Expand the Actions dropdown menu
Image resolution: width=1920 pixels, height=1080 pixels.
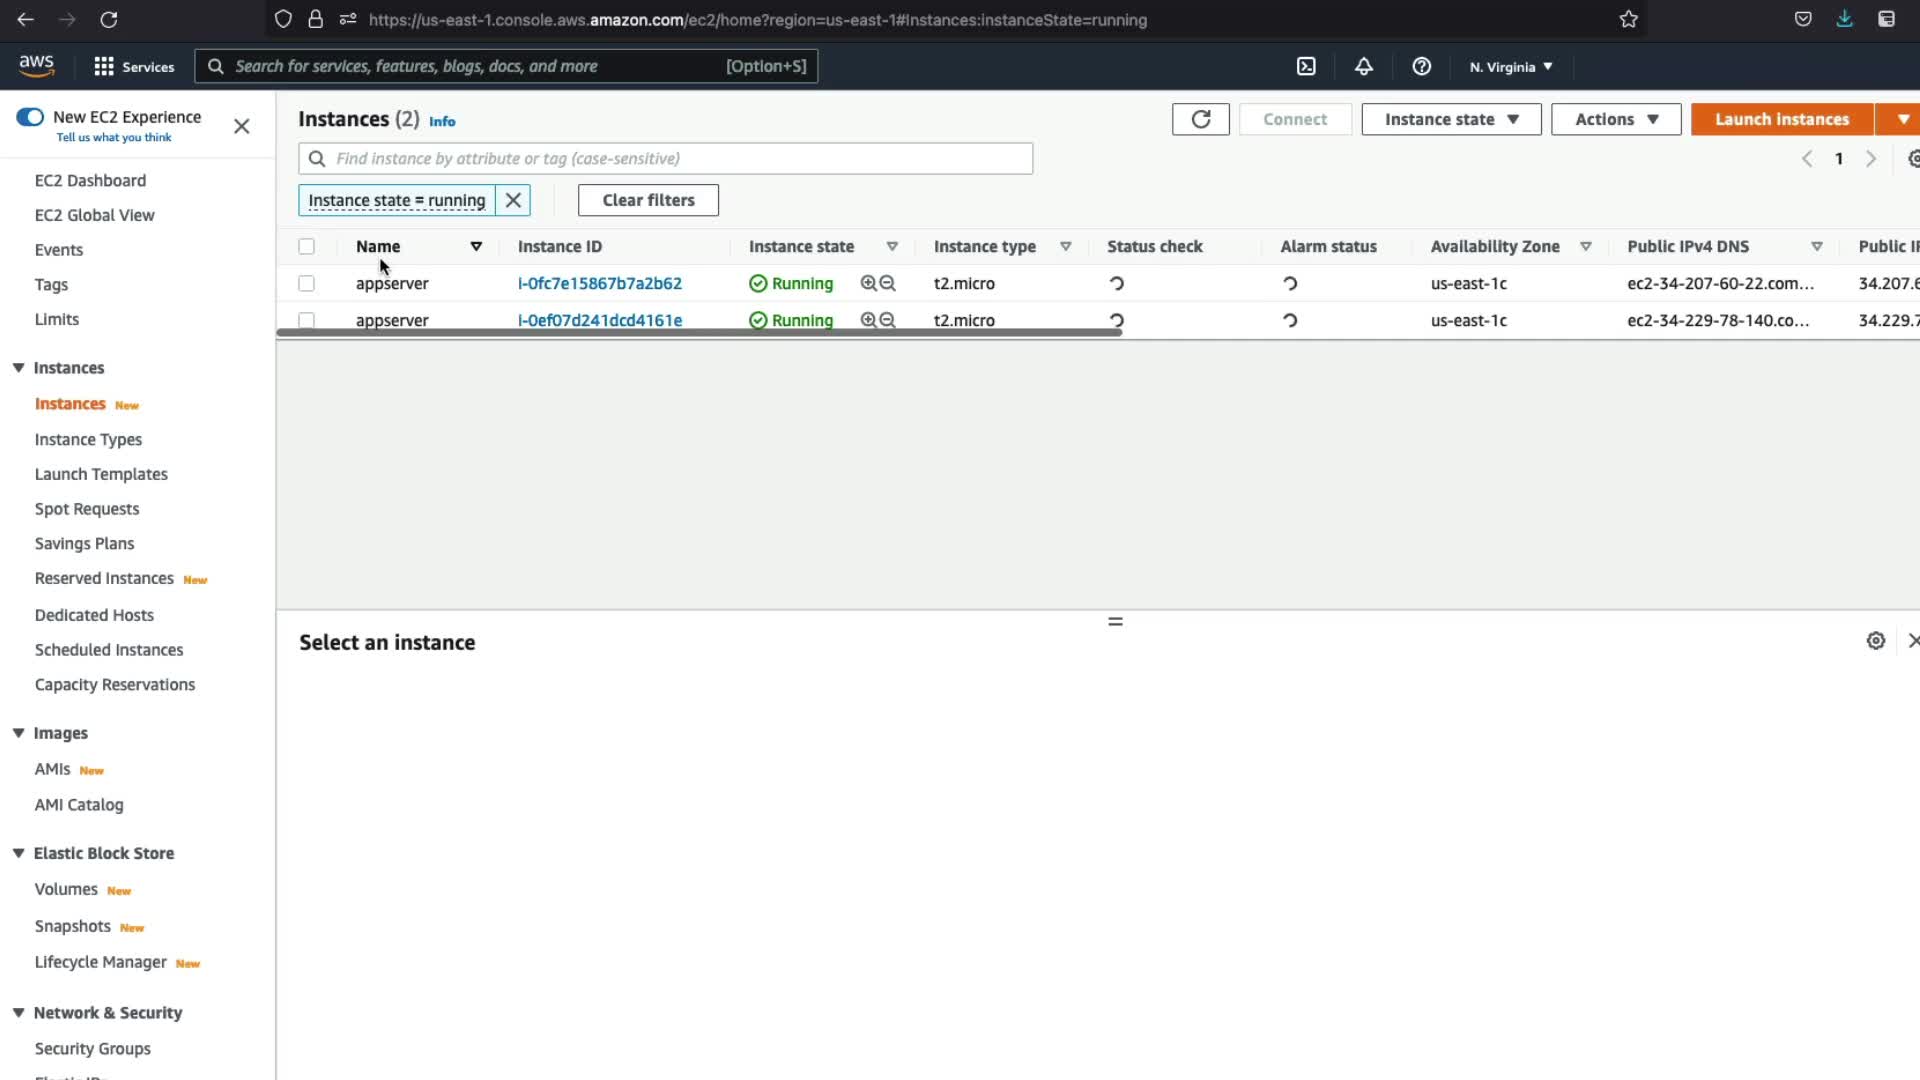click(1615, 119)
